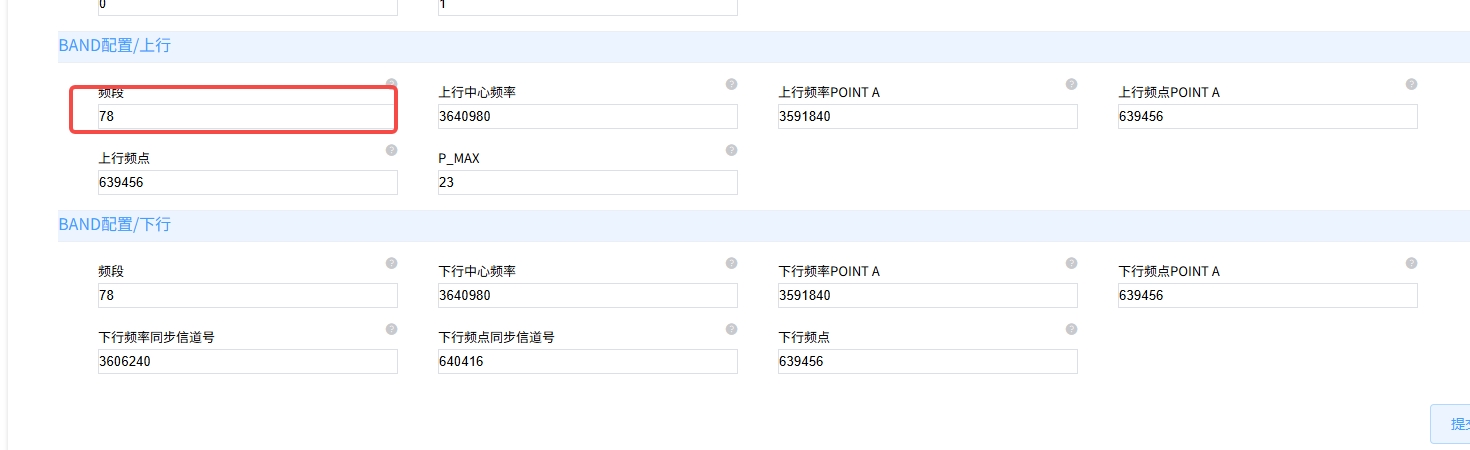Image resolution: width=1470 pixels, height=450 pixels.
Task: Open help icon for 上行中心频率 field
Action: (731, 84)
